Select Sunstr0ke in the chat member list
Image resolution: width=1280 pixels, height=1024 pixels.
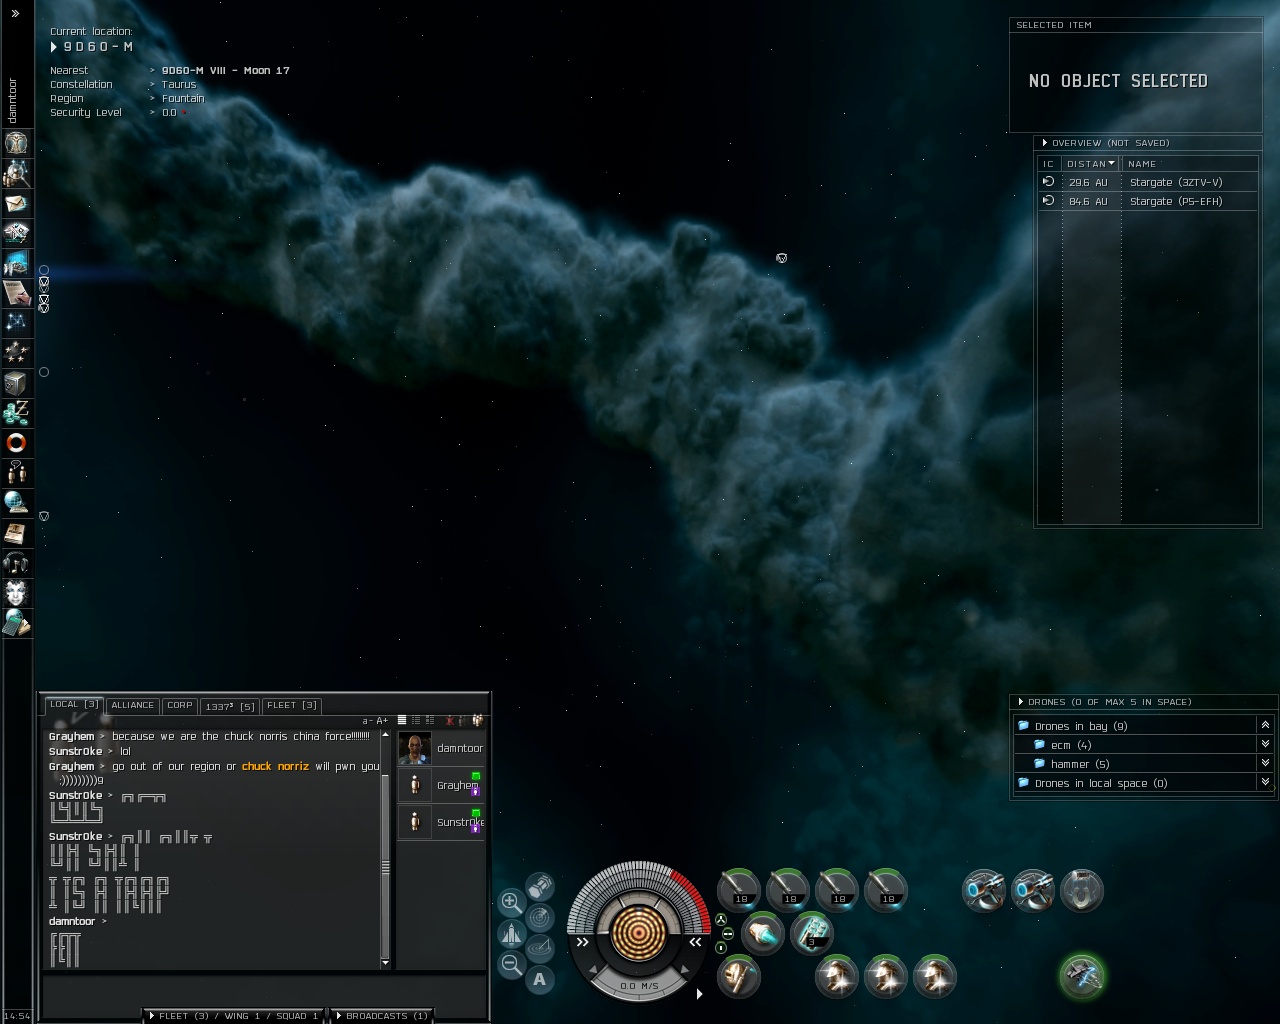[x=441, y=822]
